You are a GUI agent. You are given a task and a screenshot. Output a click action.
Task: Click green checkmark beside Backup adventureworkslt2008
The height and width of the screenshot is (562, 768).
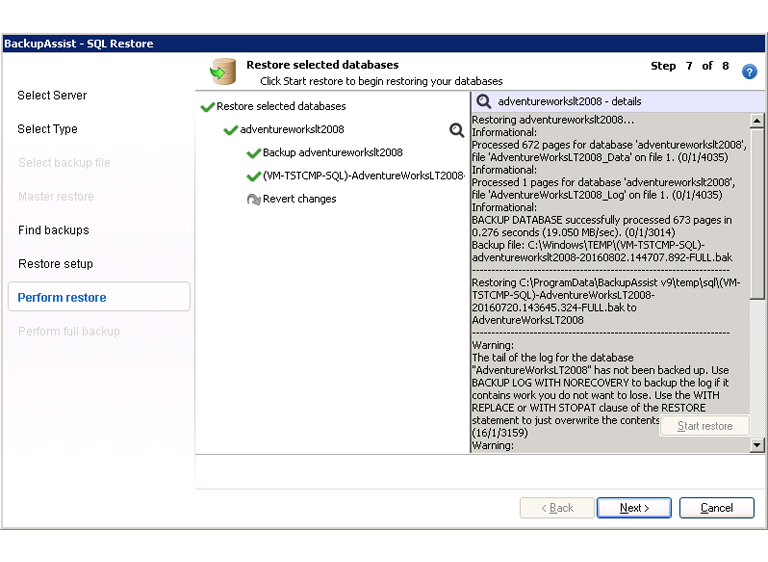coord(253,153)
